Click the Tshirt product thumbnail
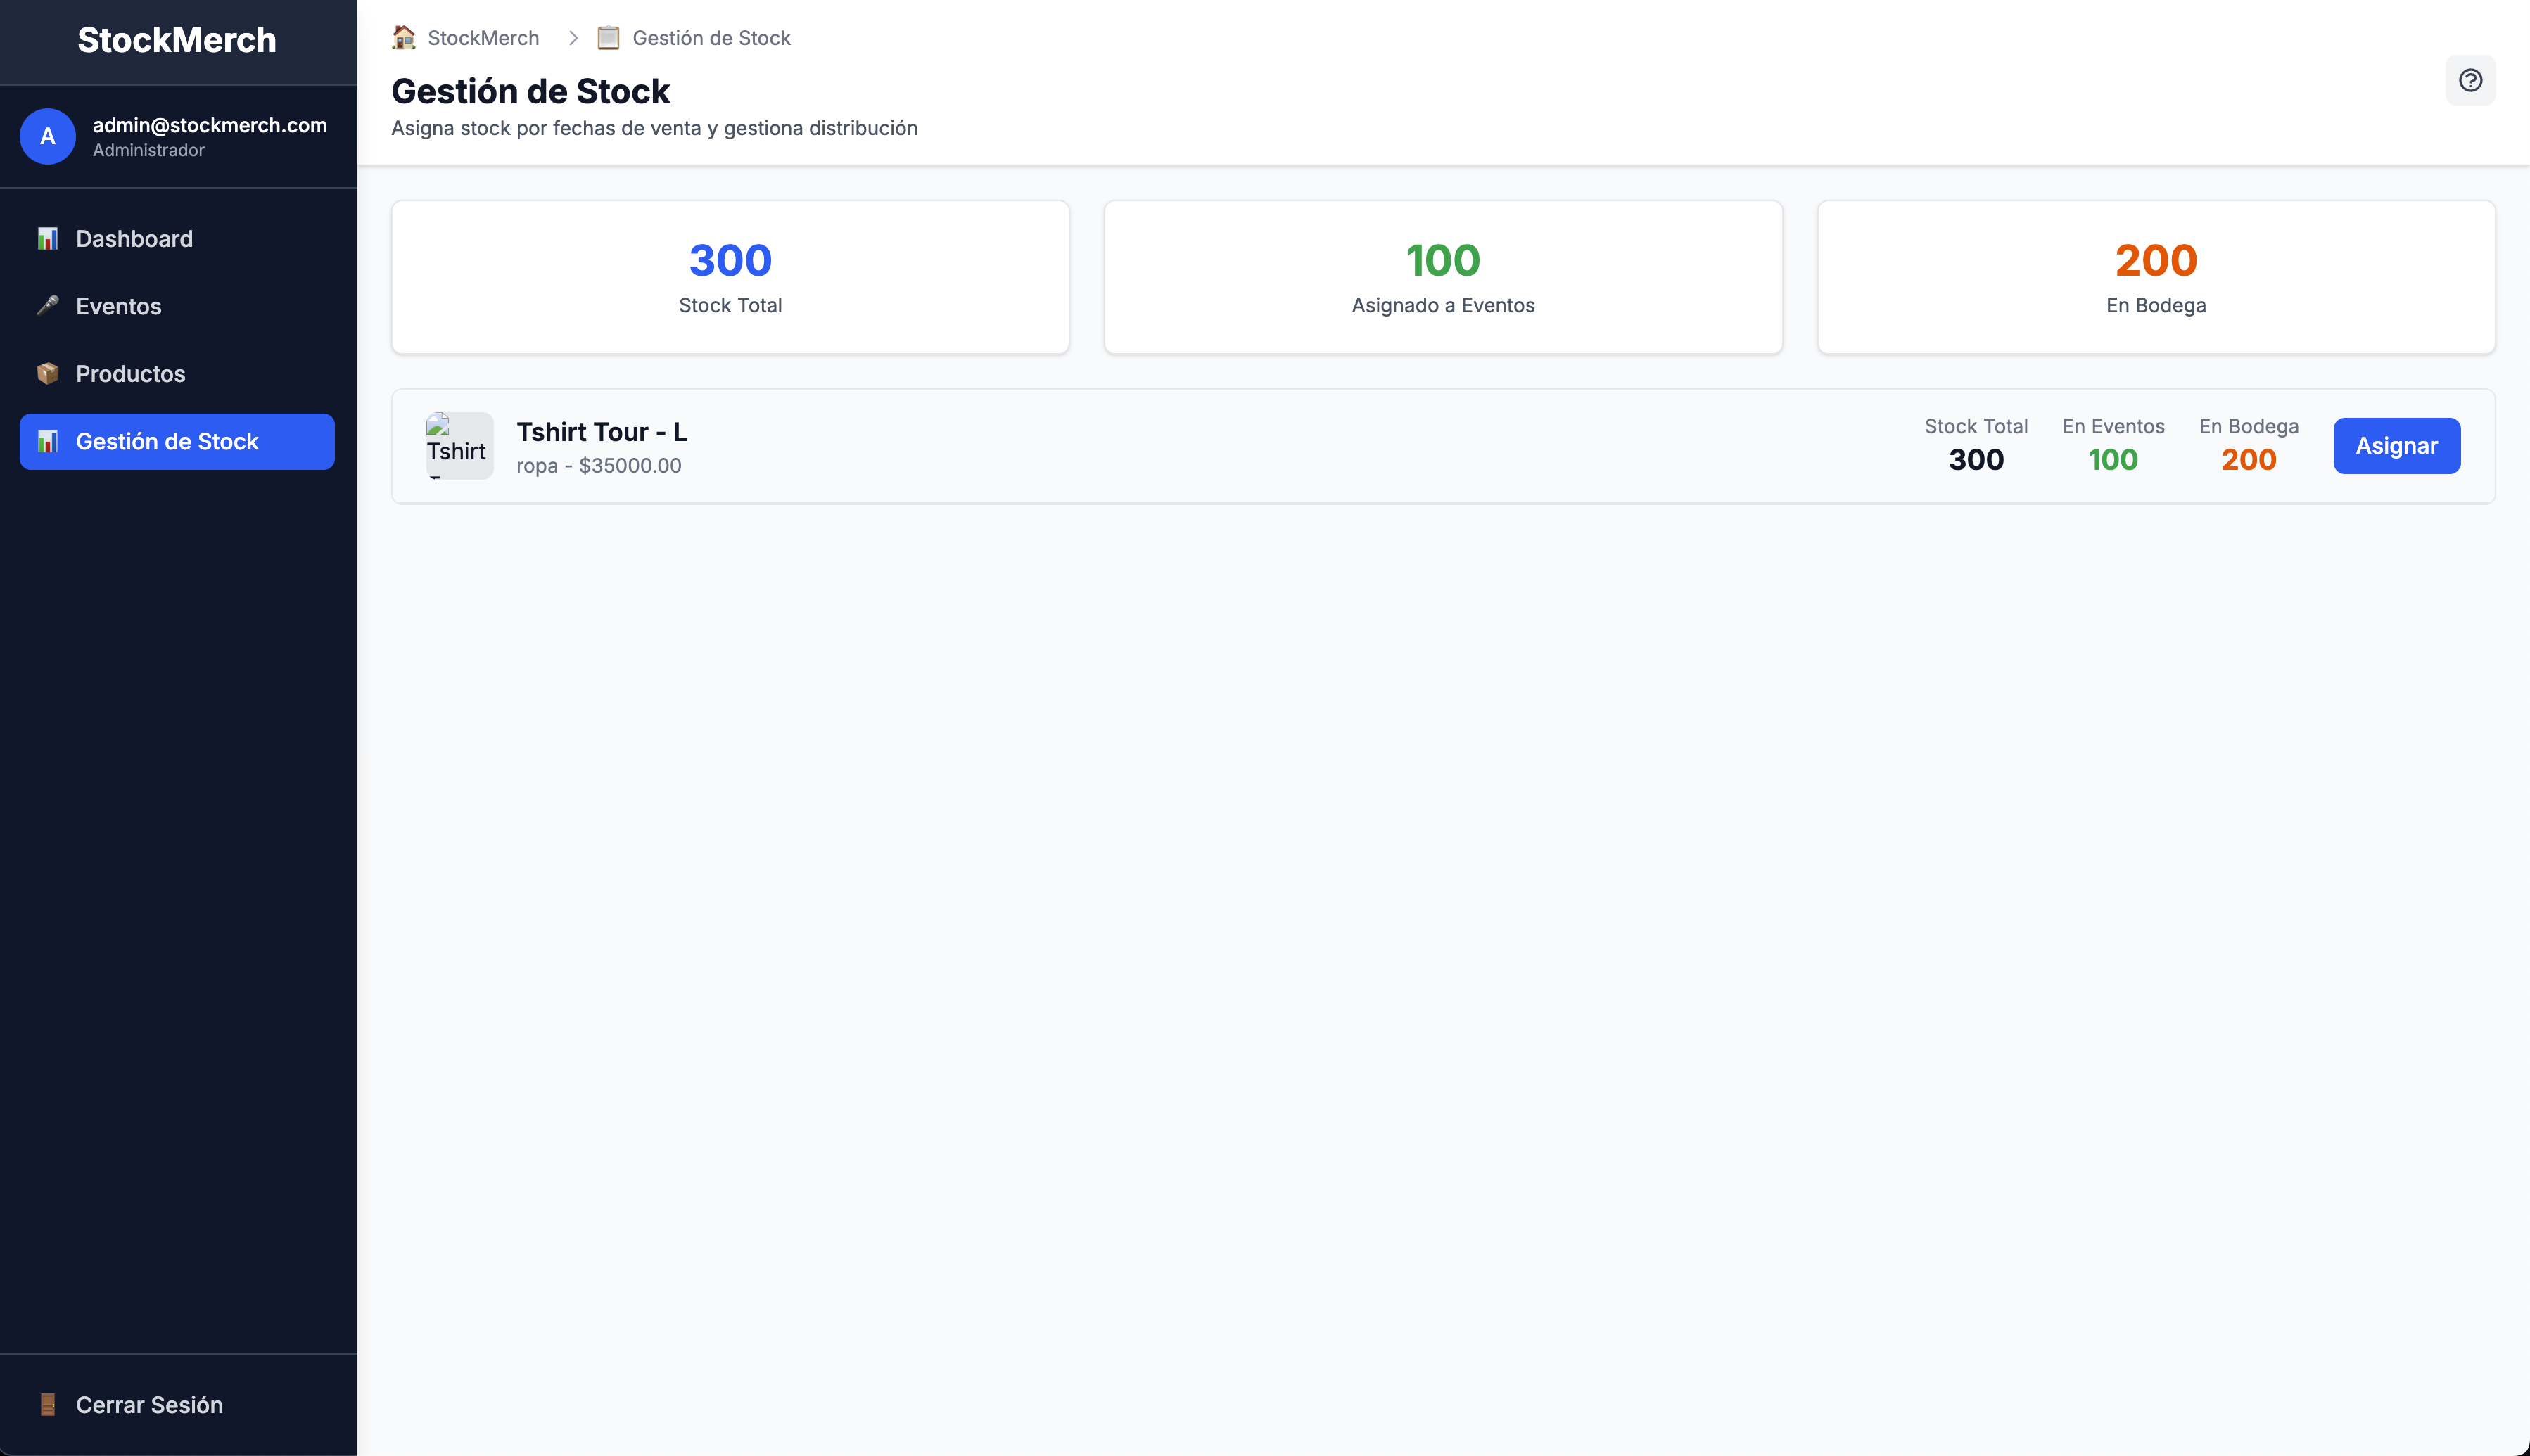2530x1456 pixels. (x=459, y=446)
